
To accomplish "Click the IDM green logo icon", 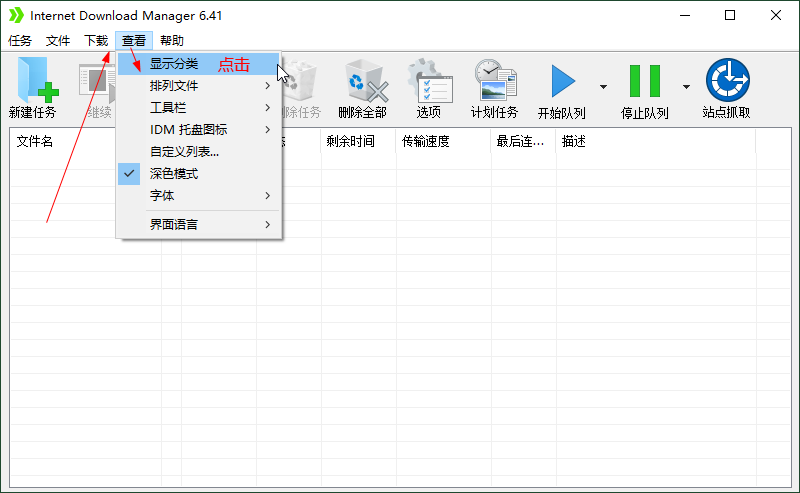I will [16, 15].
